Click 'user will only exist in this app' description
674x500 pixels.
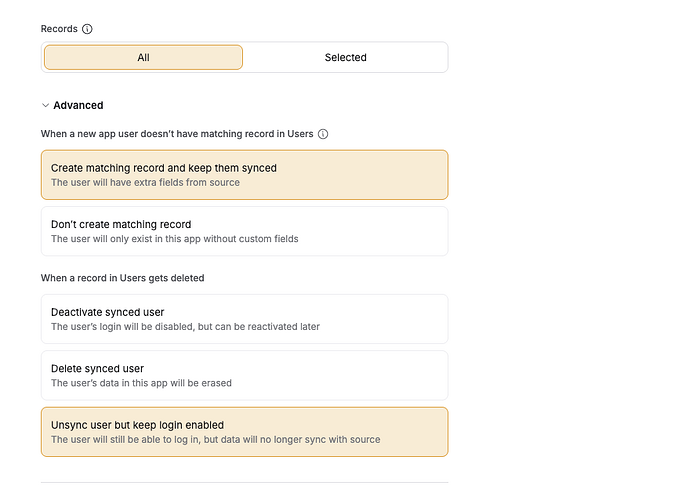click(x=174, y=239)
